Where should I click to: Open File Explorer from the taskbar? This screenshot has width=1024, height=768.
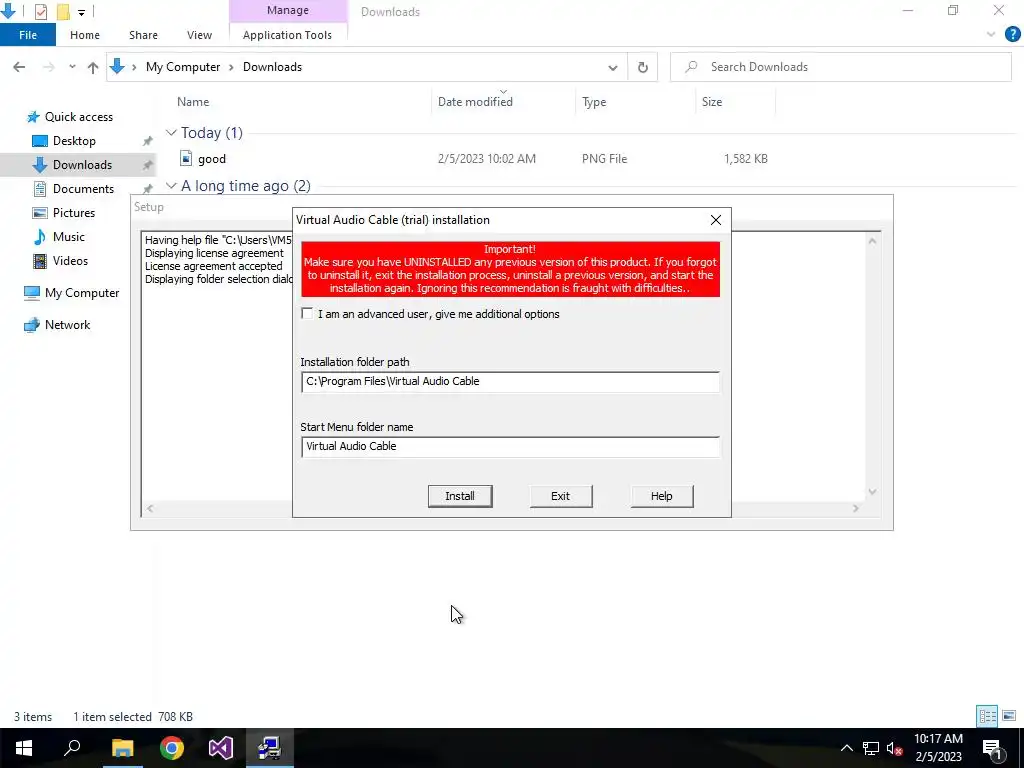(x=122, y=748)
